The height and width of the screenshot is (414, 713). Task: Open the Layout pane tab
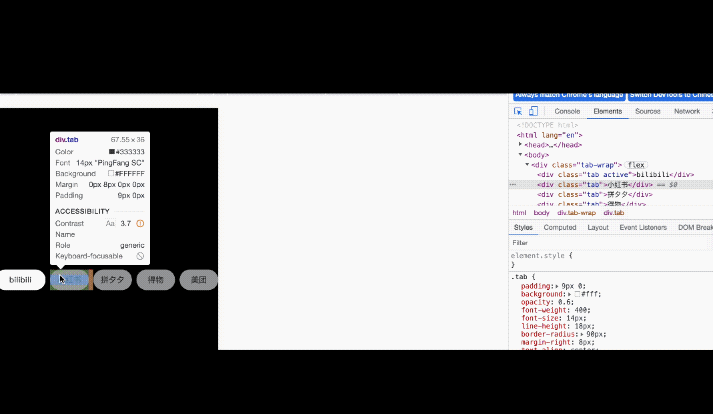598,227
